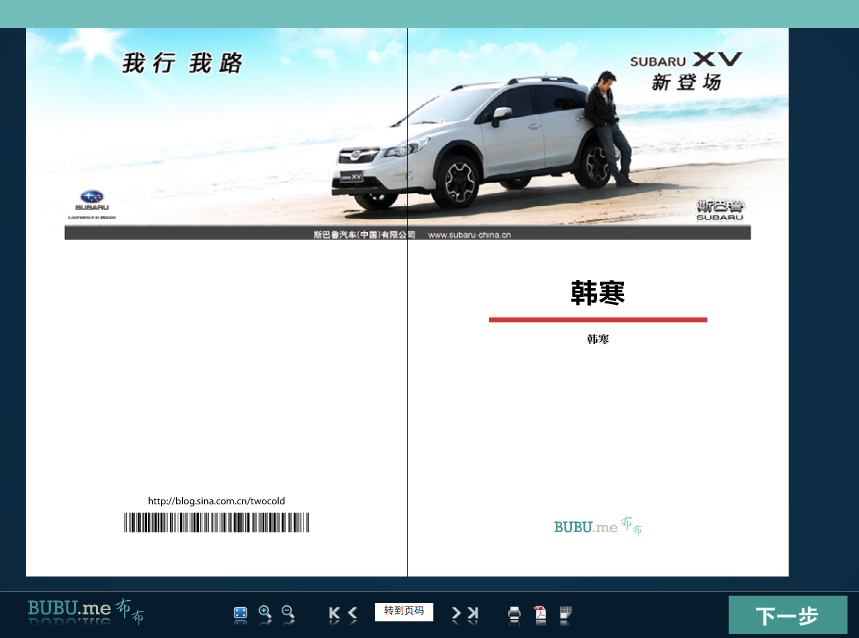
Task: Click the BUBU.me logo in bottom bar
Action: tap(85, 608)
